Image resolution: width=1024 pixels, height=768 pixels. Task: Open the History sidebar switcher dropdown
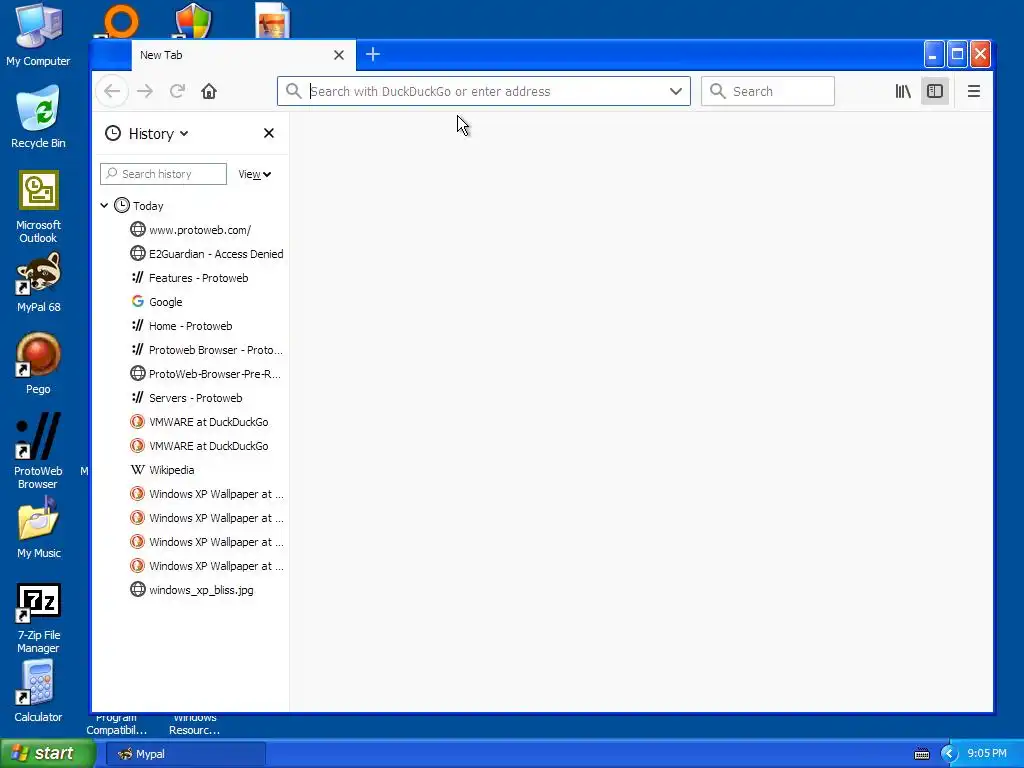[x=148, y=133]
